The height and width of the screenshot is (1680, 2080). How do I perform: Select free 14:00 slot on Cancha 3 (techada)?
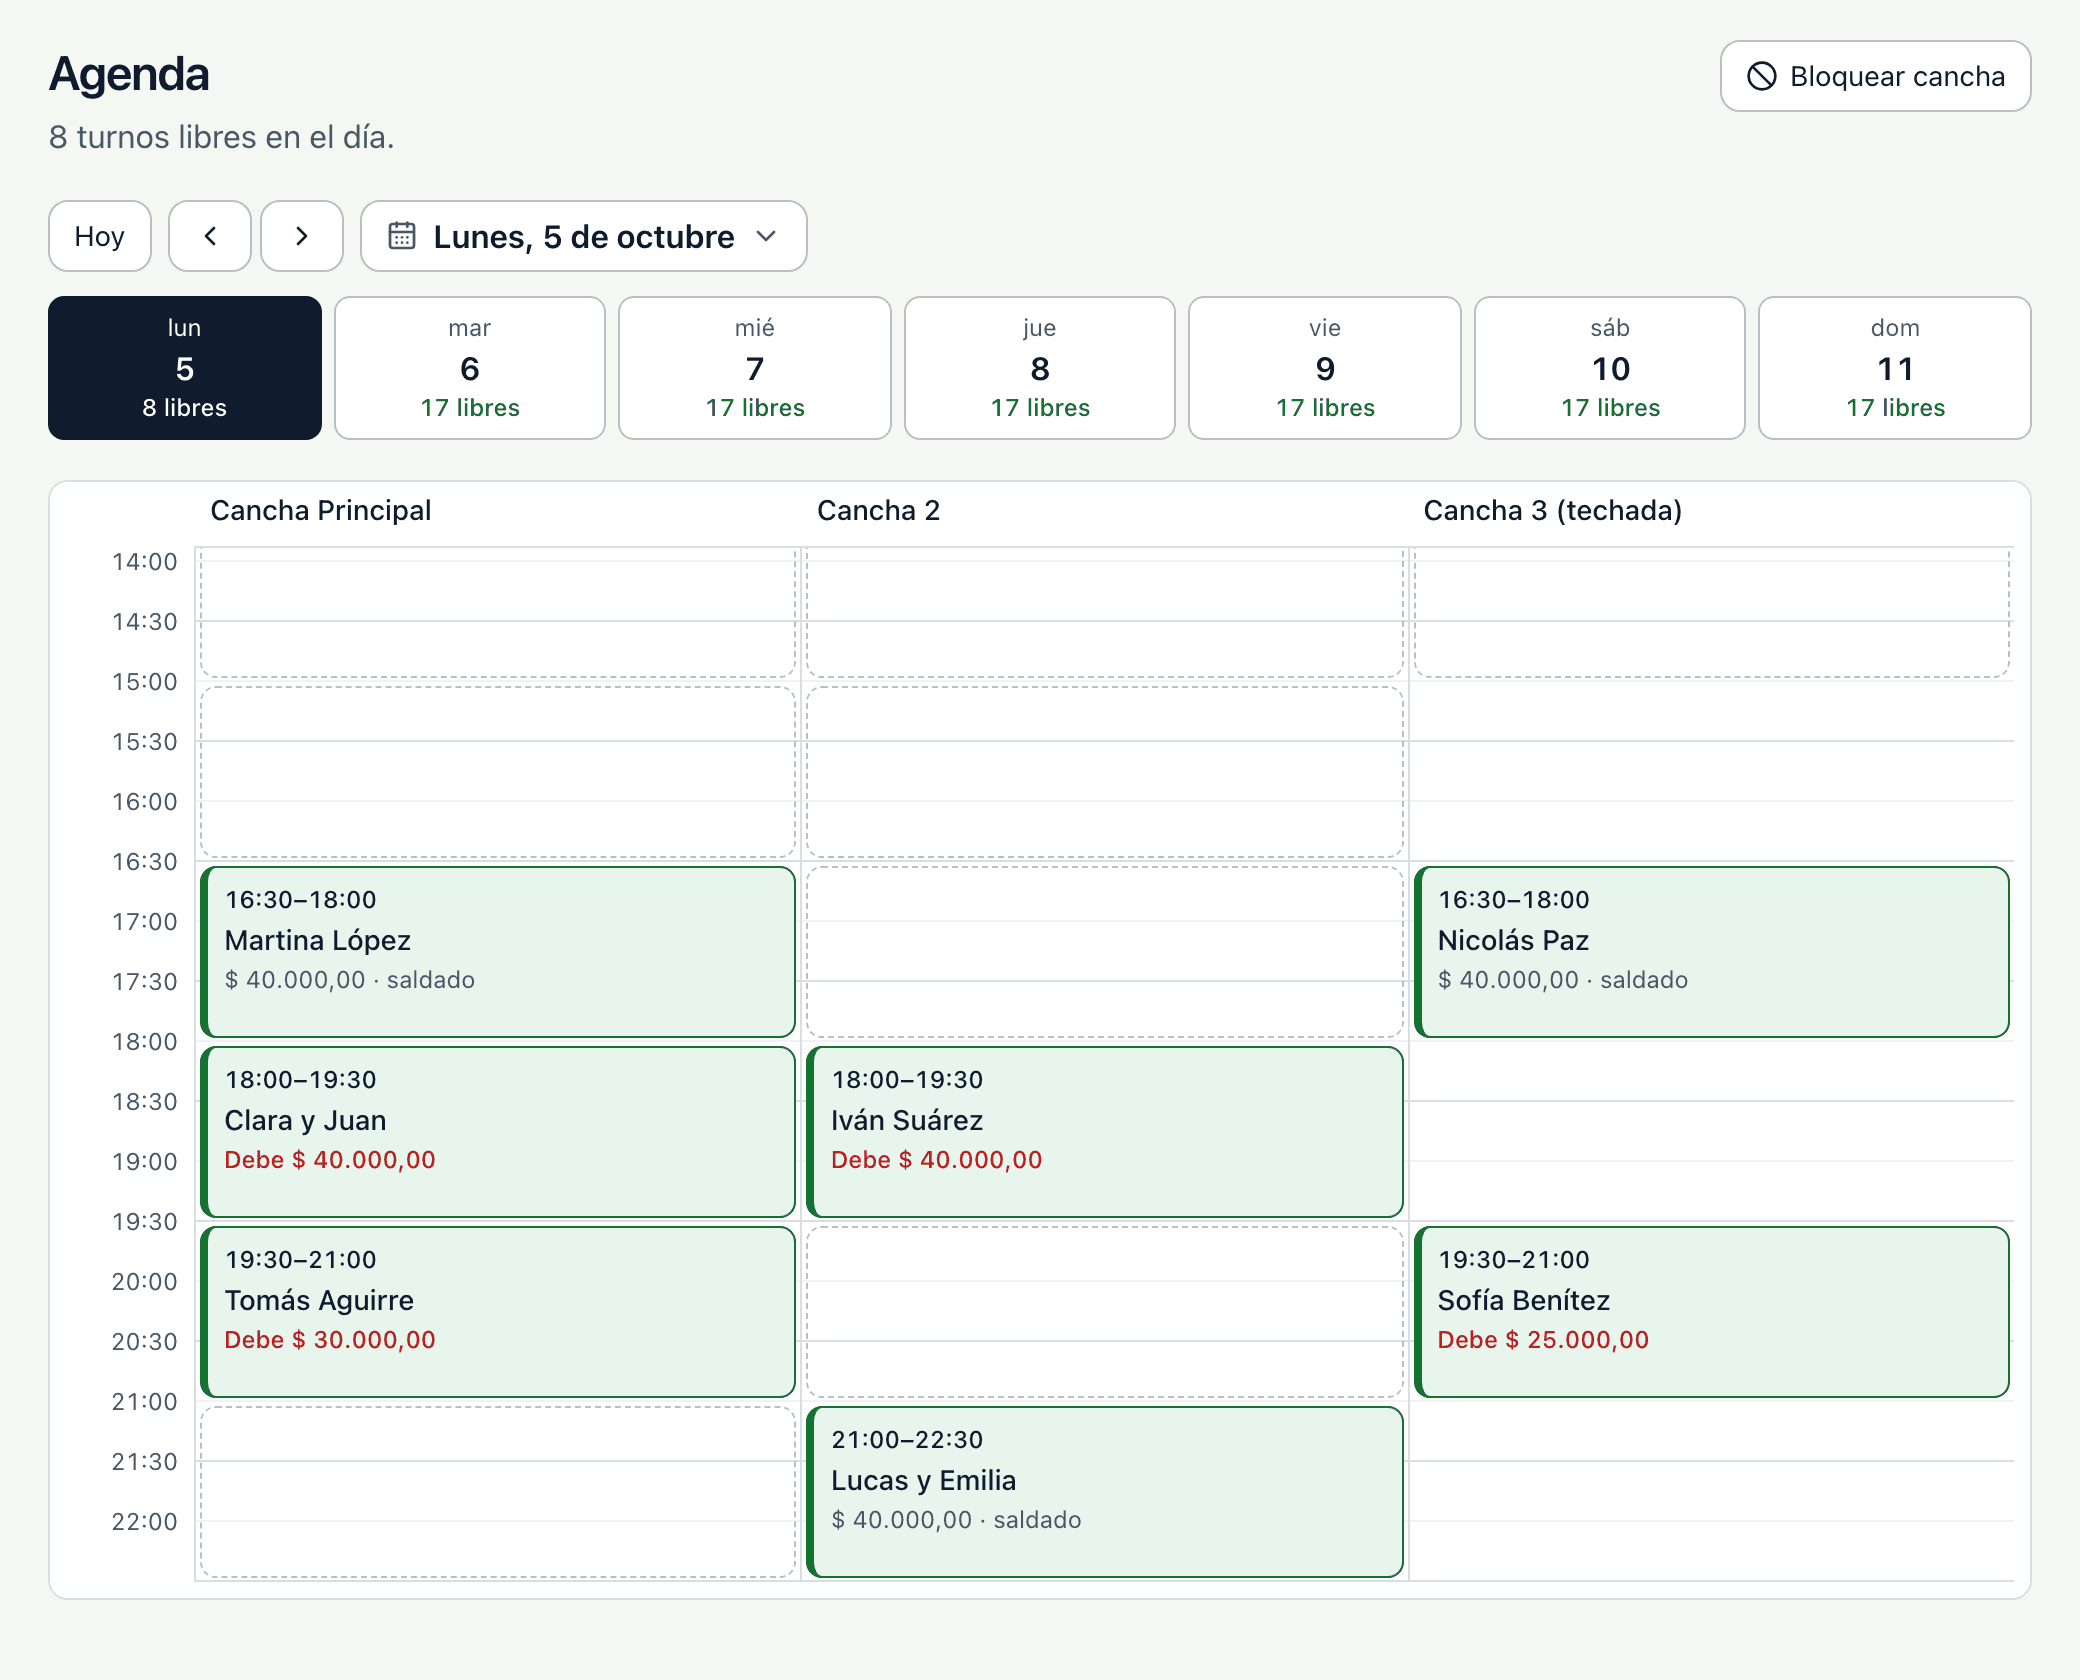[1712, 612]
